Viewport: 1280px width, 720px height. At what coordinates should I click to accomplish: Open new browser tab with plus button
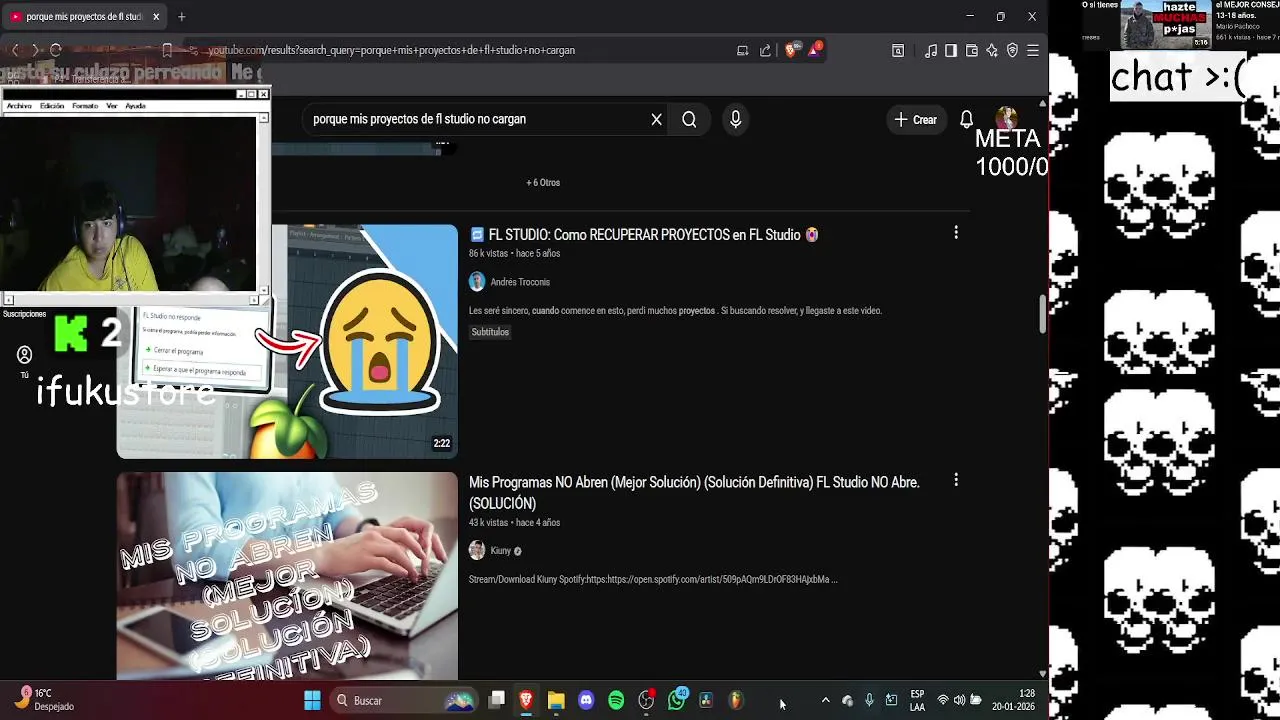click(x=181, y=17)
